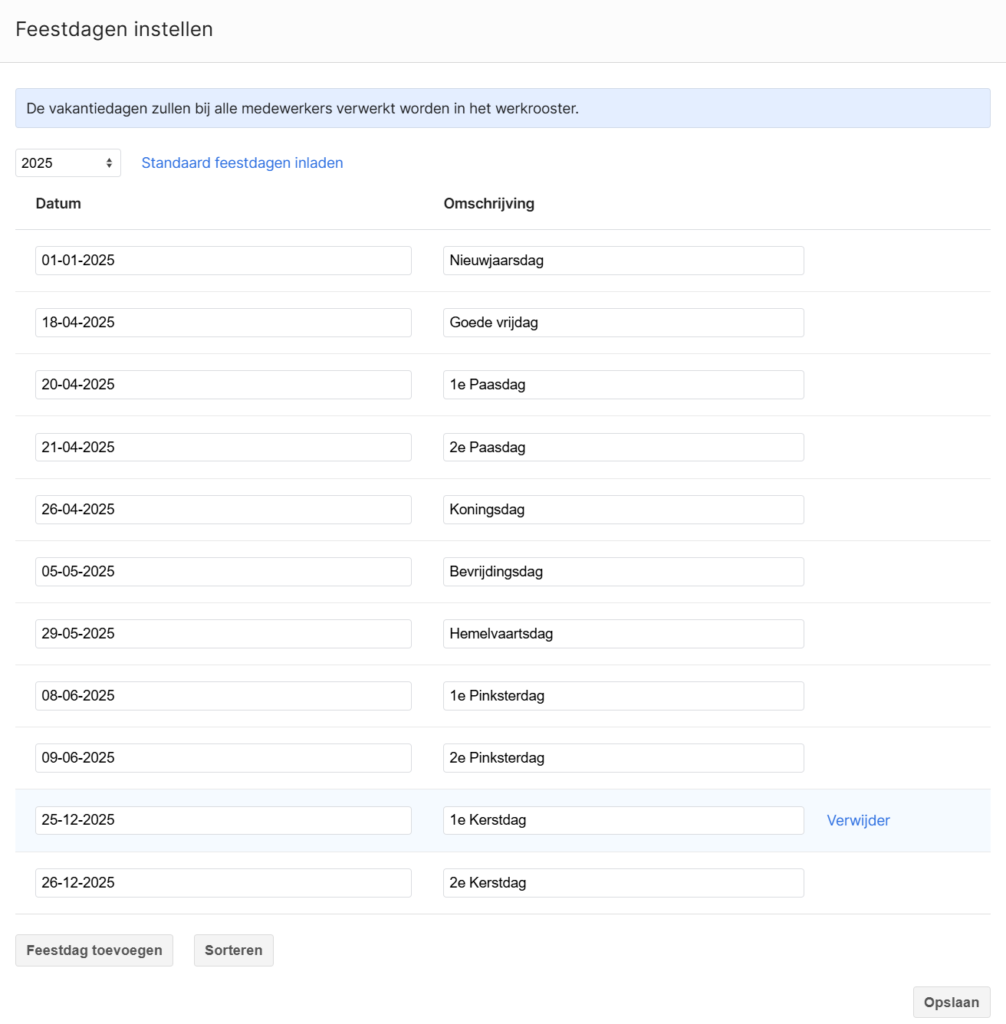Screen dimensions: 1006x1024
Task: Click the 05-05-2025 date input
Action: tap(223, 571)
